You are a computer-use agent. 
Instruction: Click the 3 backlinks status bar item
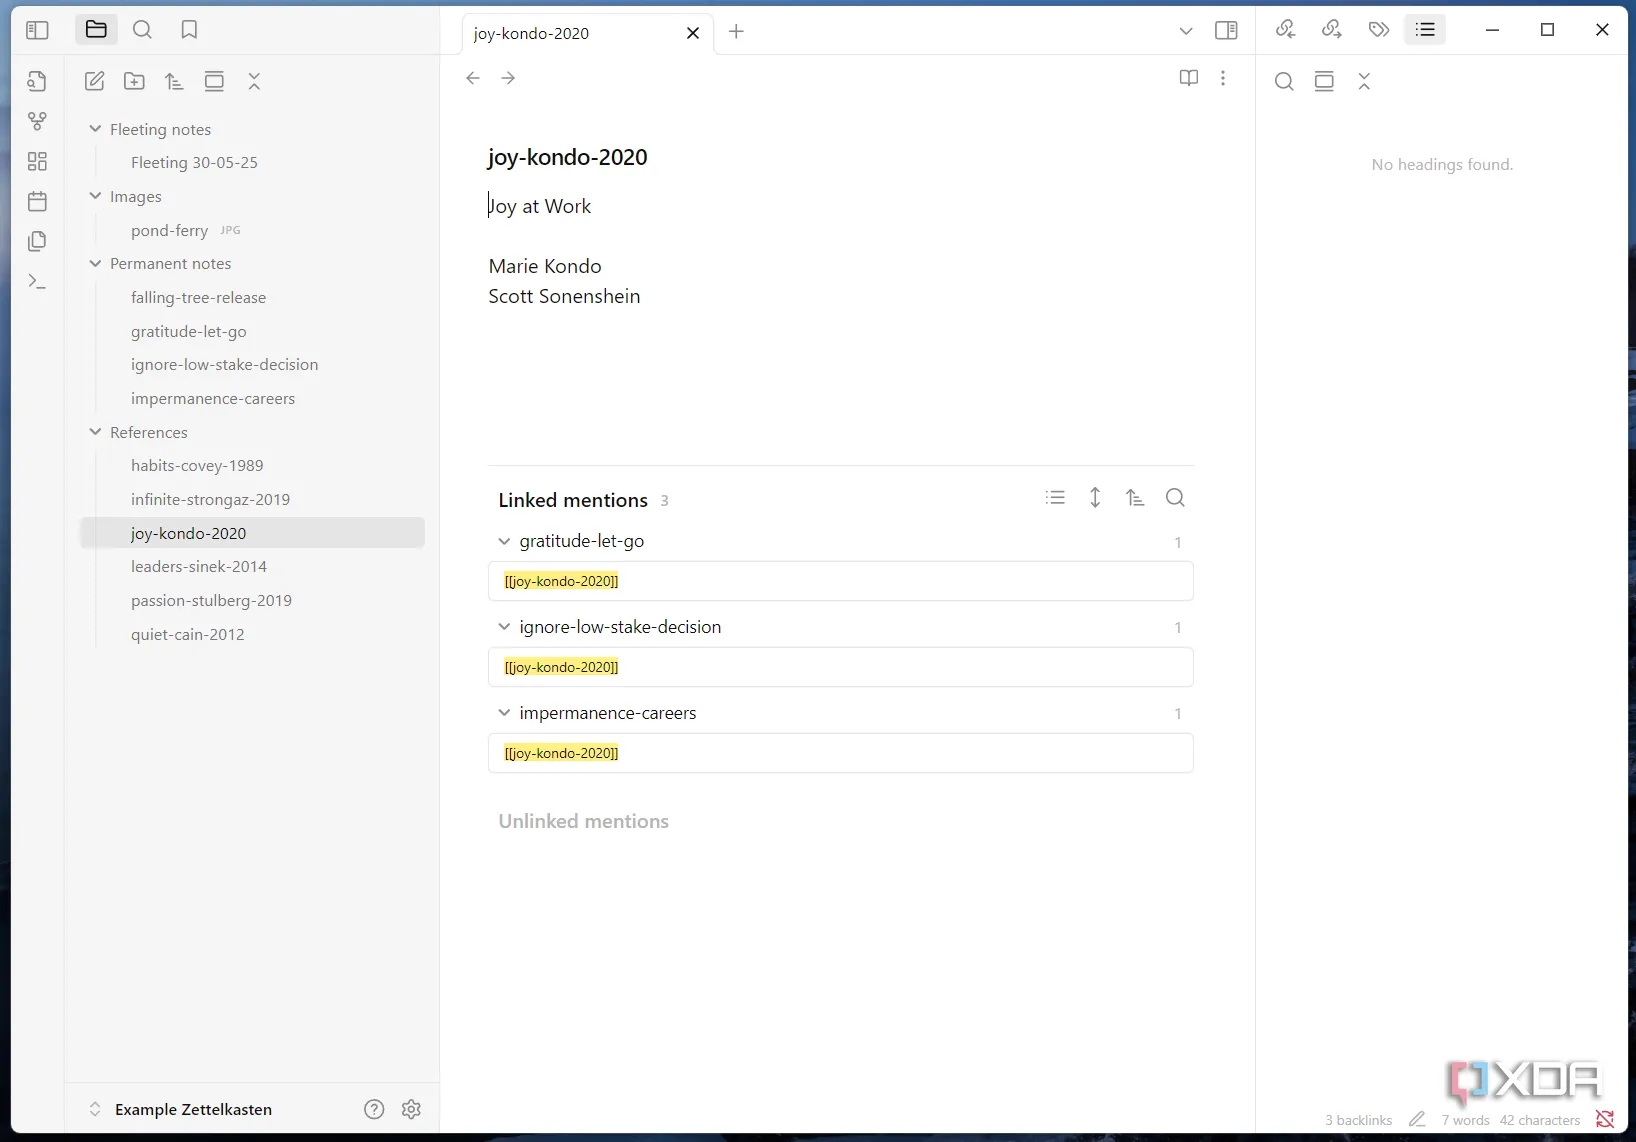[x=1358, y=1120]
